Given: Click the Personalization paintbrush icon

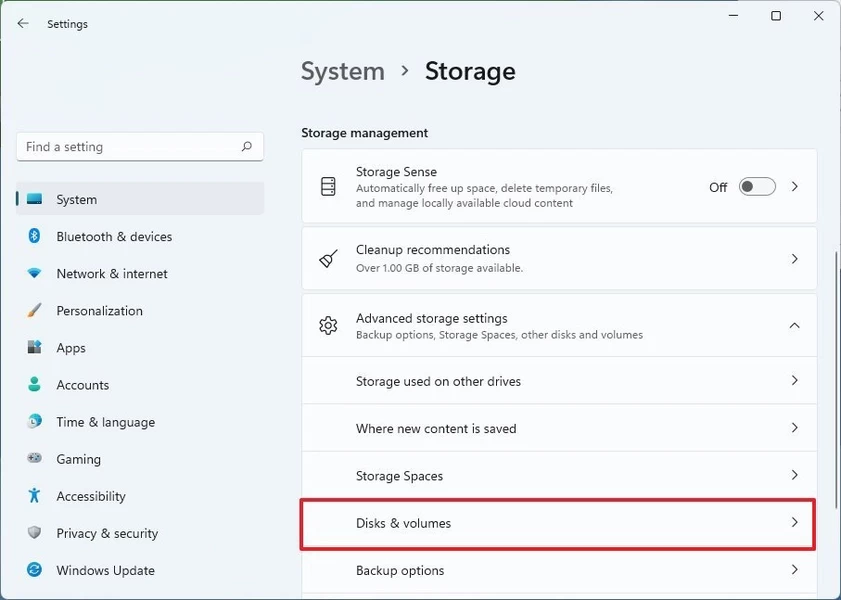Looking at the screenshot, I should coord(35,311).
